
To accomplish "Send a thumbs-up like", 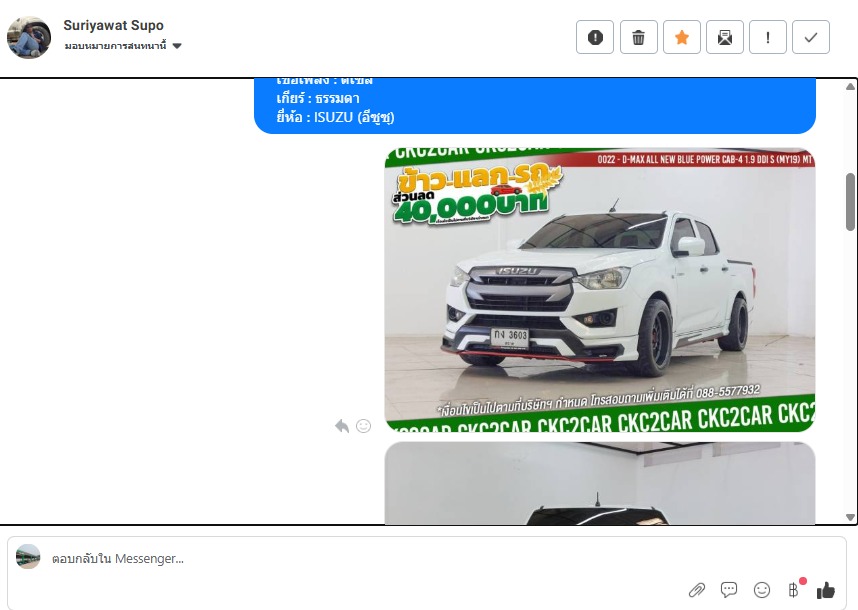I will pos(825,590).
